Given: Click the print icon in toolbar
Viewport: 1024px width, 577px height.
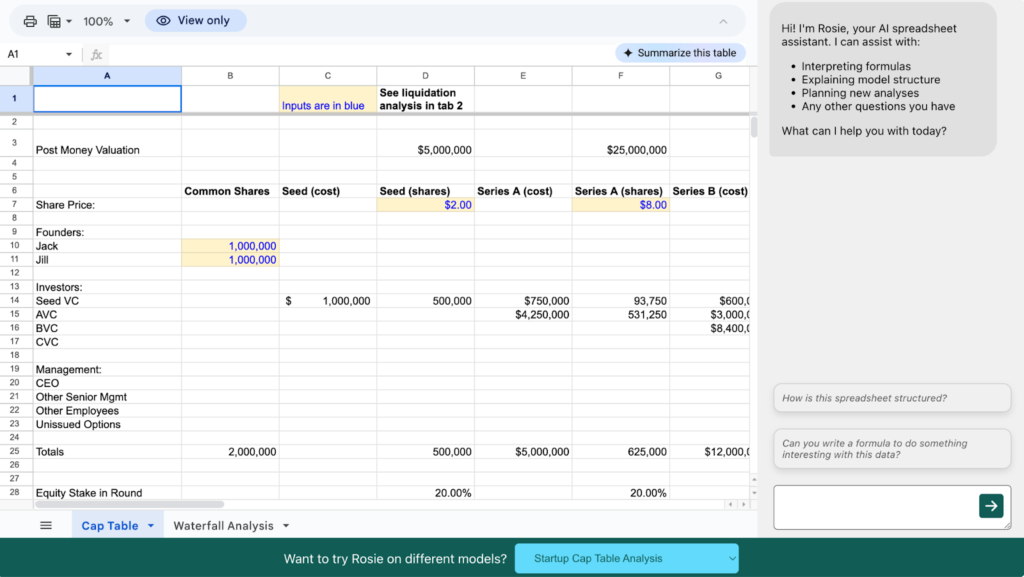Looking at the screenshot, I should [x=30, y=21].
